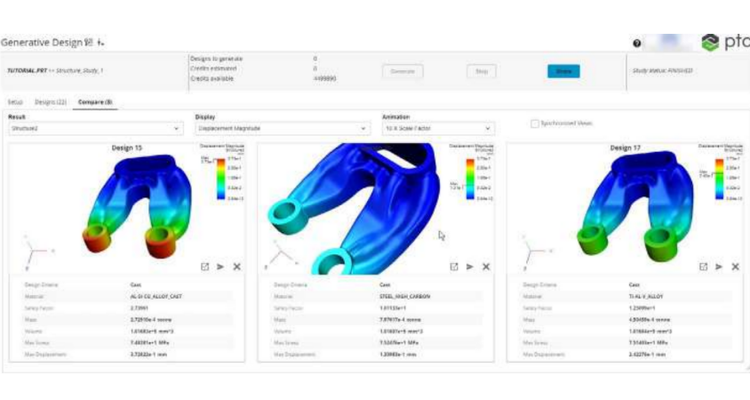The height and width of the screenshot is (400, 750).
Task: Click the blue button in the top bar
Action: coord(563,71)
